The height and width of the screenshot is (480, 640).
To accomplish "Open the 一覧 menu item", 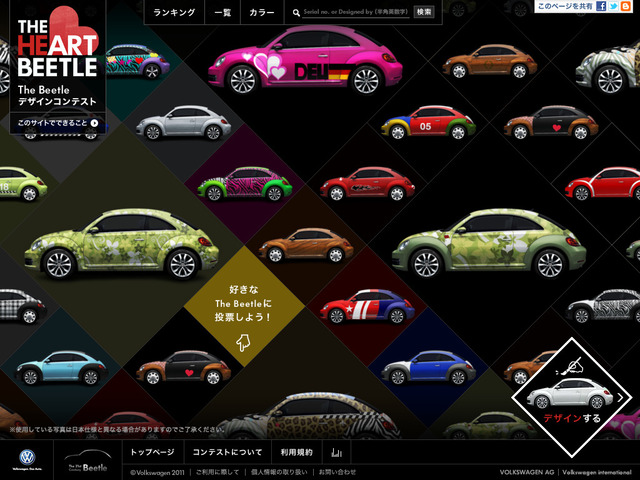I will (x=223, y=12).
